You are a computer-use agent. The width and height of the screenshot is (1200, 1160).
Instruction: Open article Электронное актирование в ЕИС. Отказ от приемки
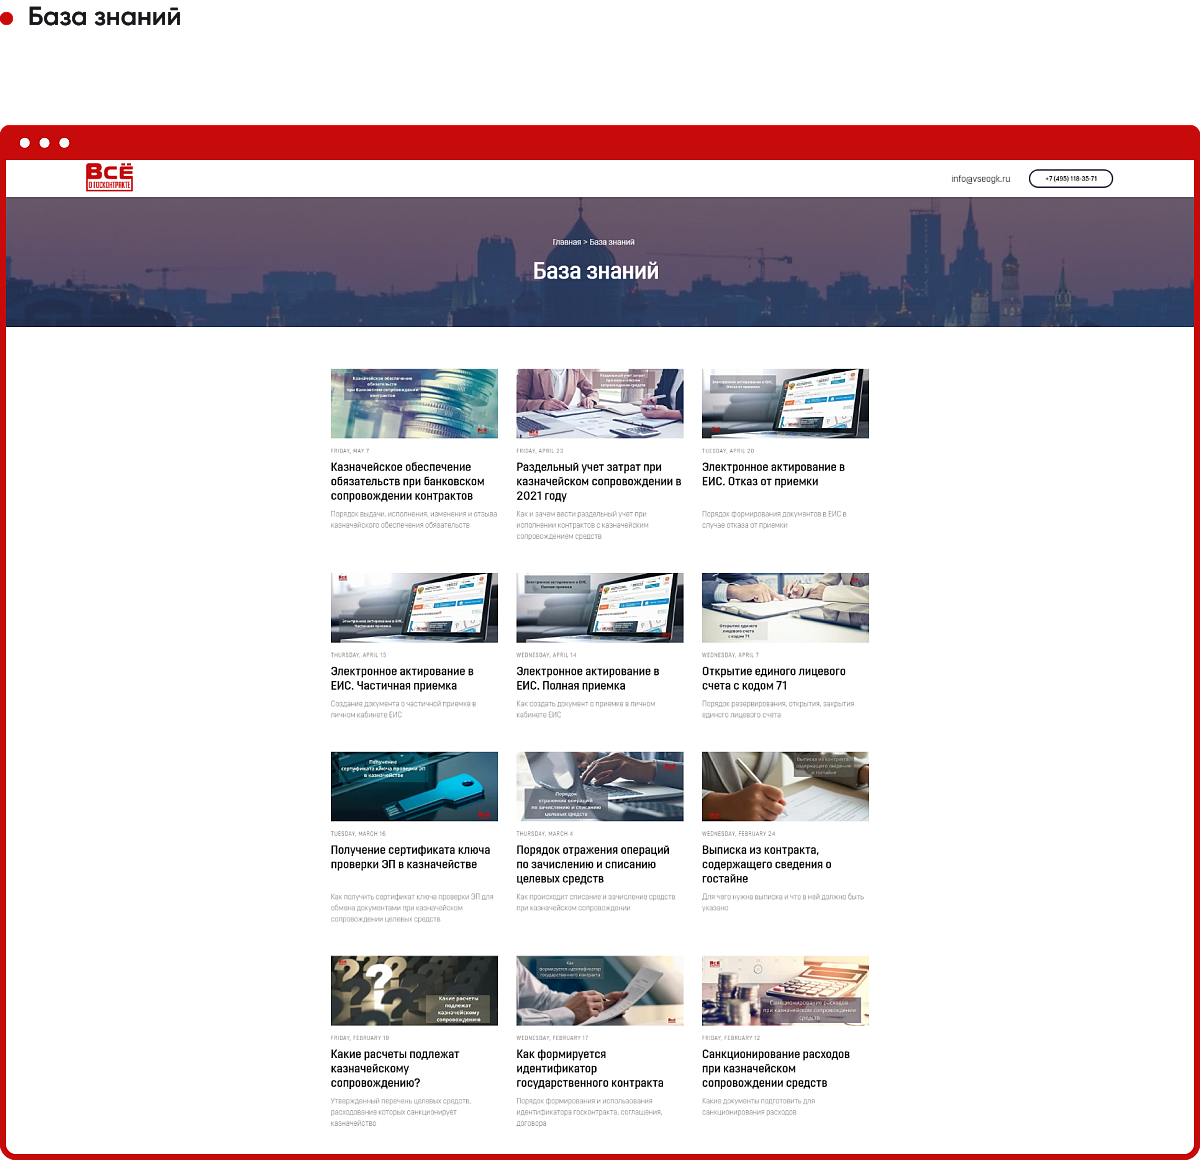coord(773,474)
